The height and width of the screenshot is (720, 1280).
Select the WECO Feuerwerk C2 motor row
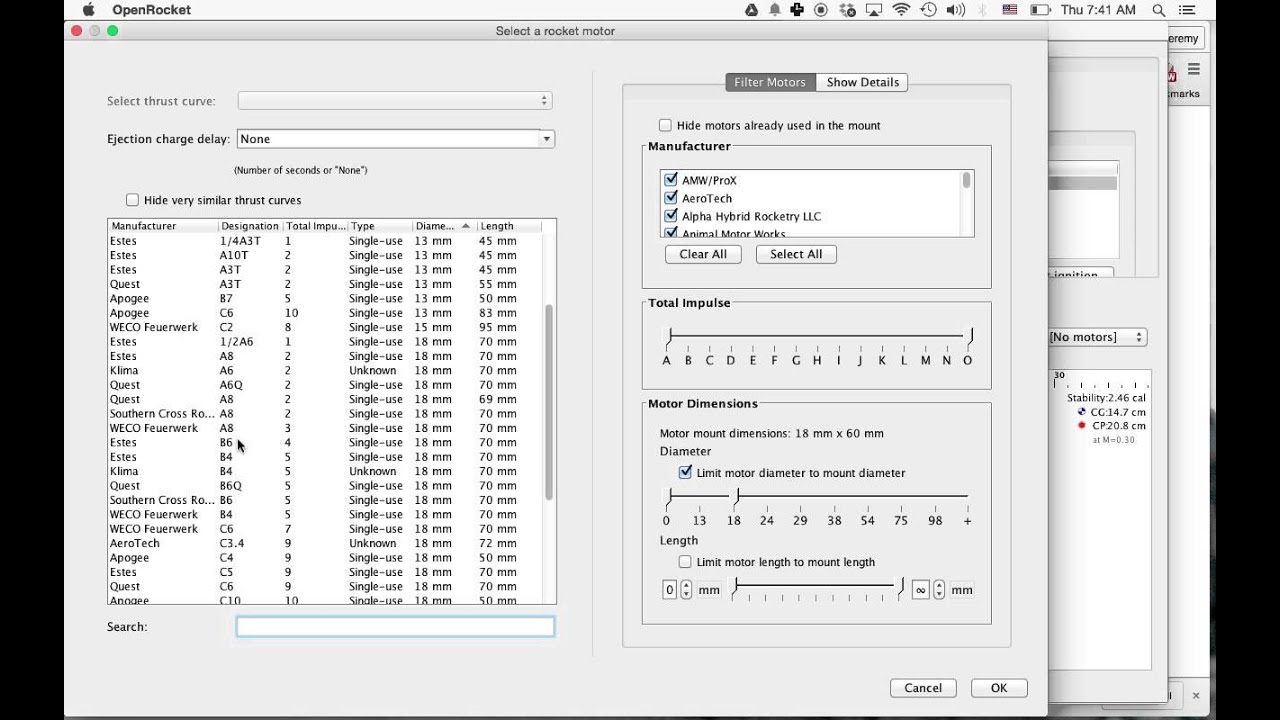pos(325,327)
